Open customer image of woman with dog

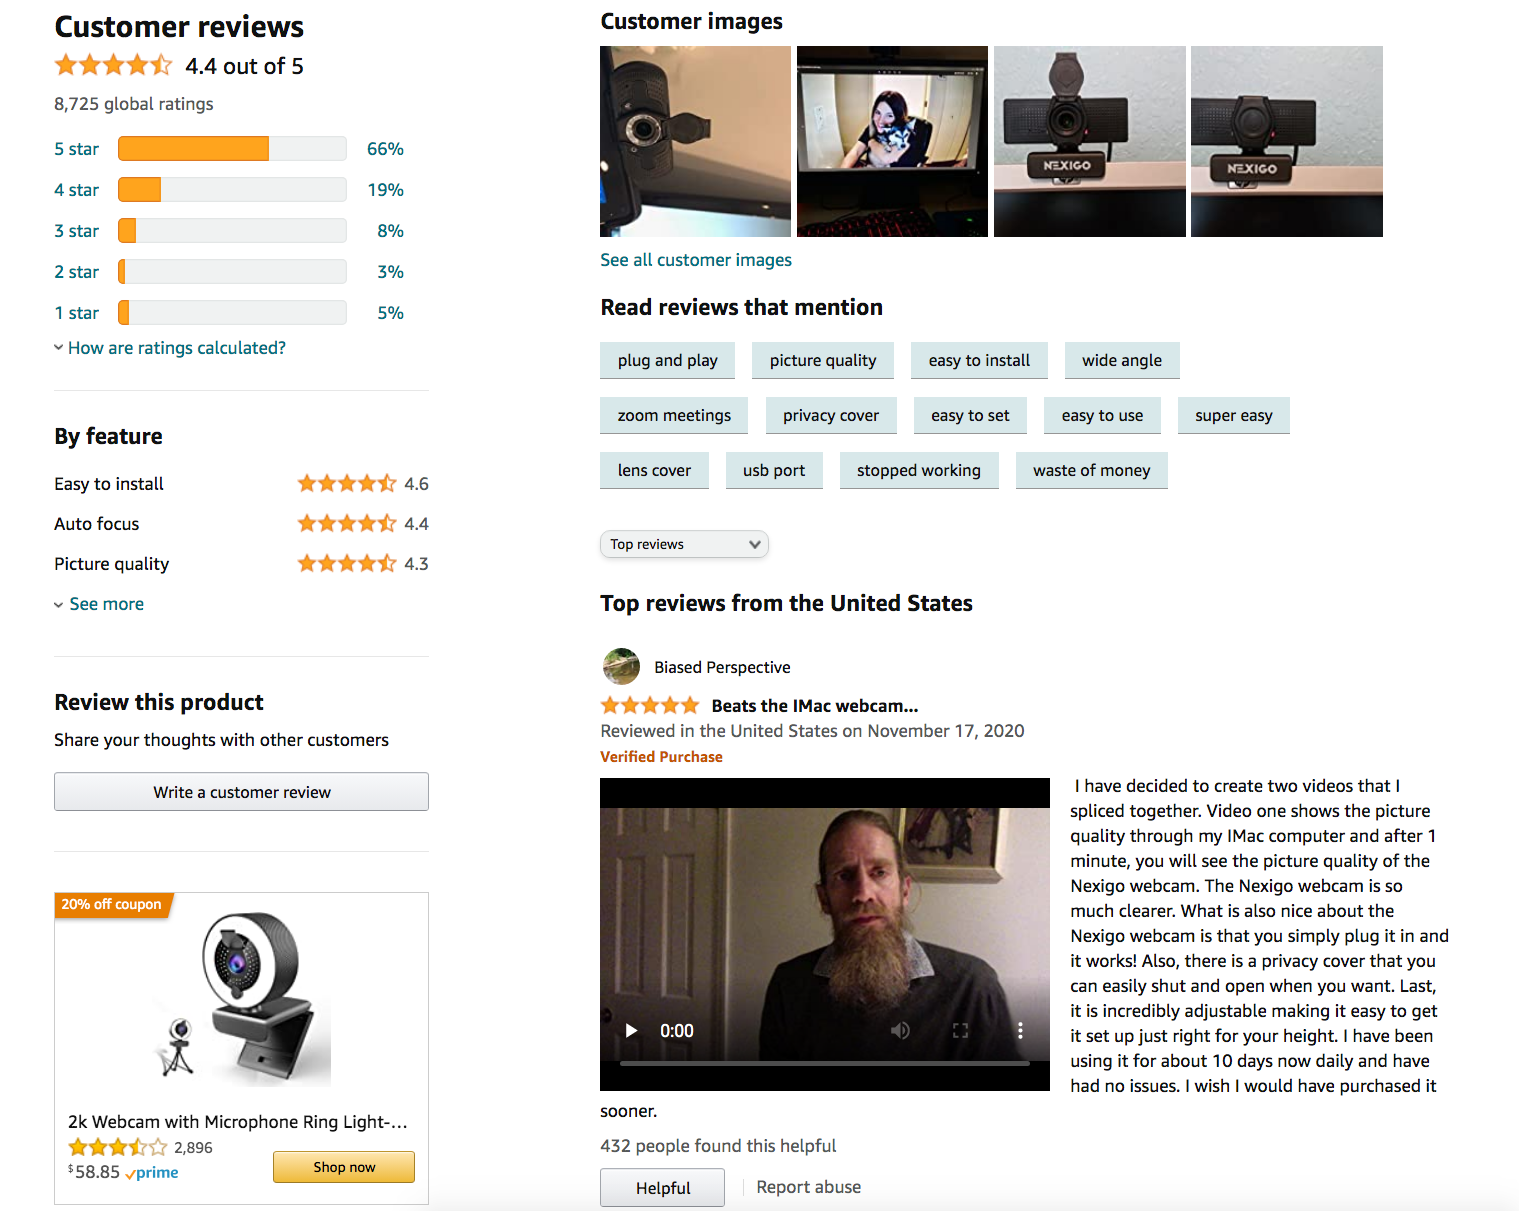click(892, 141)
